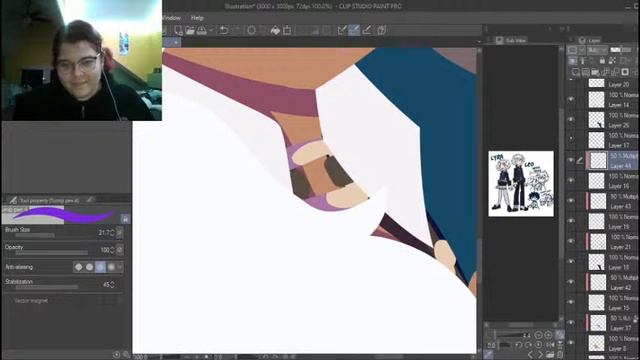Click the Clear circle icon in toolbar

click(251, 30)
